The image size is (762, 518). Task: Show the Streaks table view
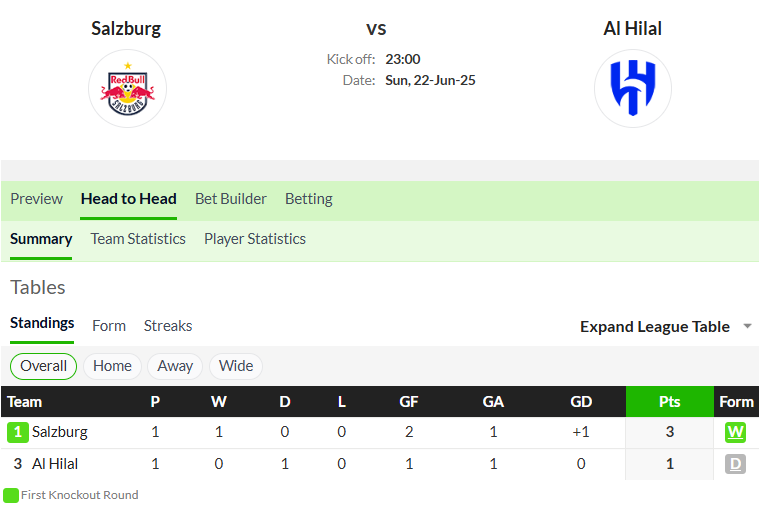[x=168, y=326]
